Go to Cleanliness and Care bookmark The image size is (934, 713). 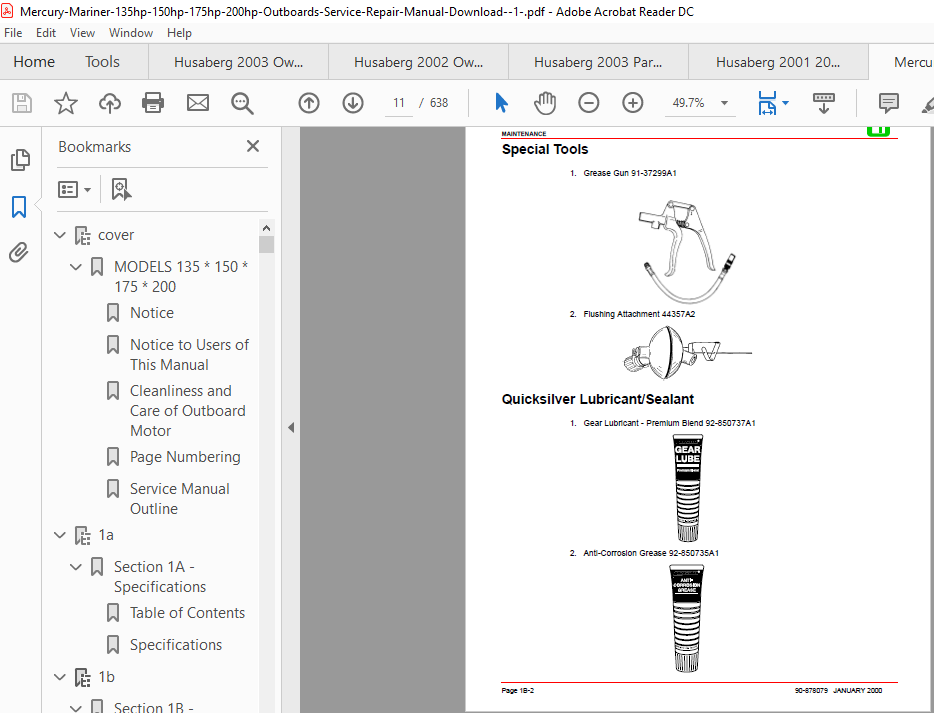point(188,410)
